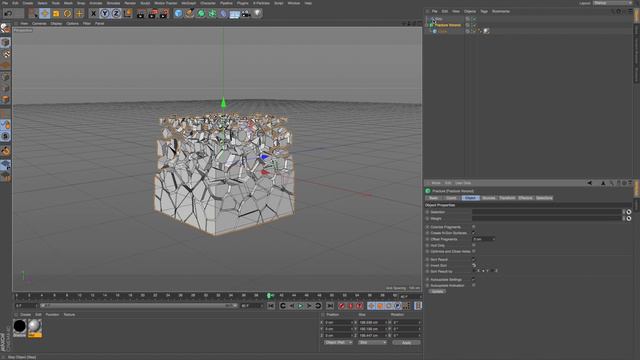The width and height of the screenshot is (640, 360).
Task: Open the Object (Rel) coordinate dropdown
Action: (338, 342)
